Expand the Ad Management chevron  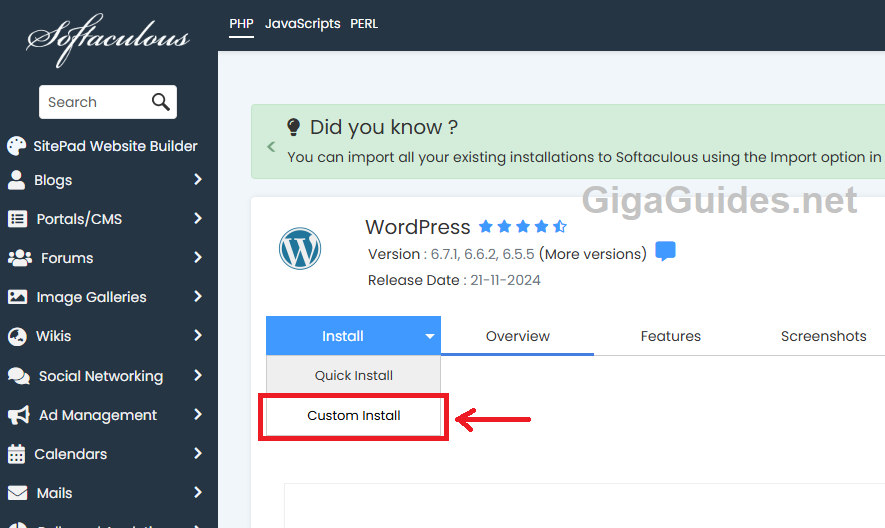tap(198, 414)
